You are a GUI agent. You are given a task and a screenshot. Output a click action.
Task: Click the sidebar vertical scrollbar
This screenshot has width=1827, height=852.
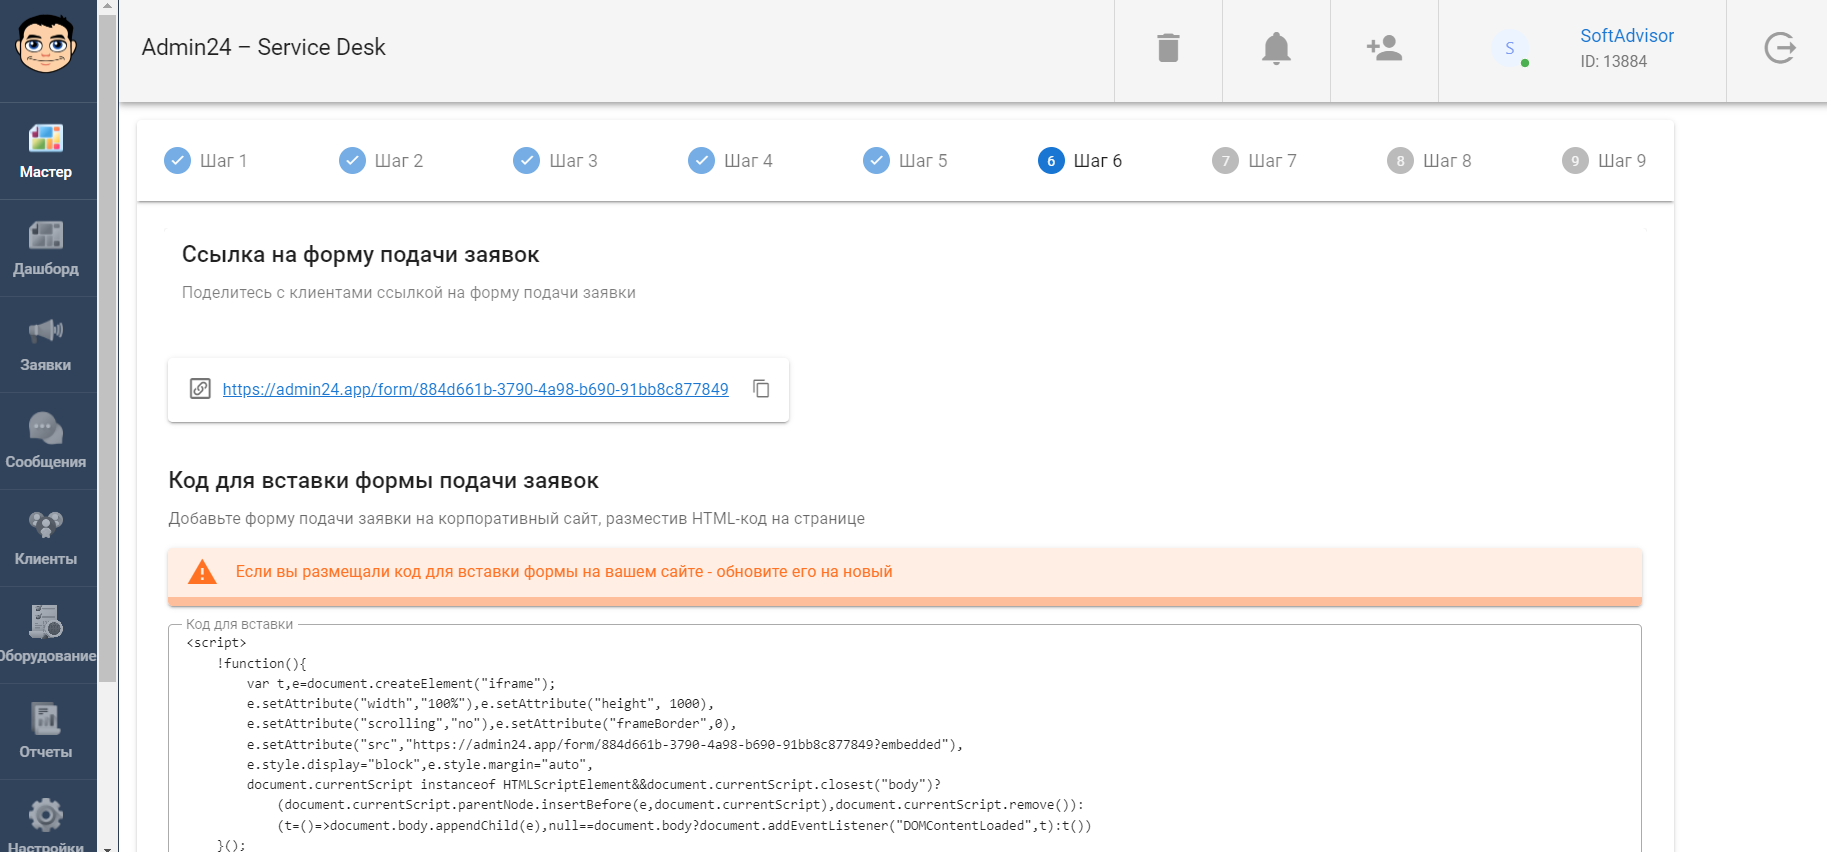point(108,350)
